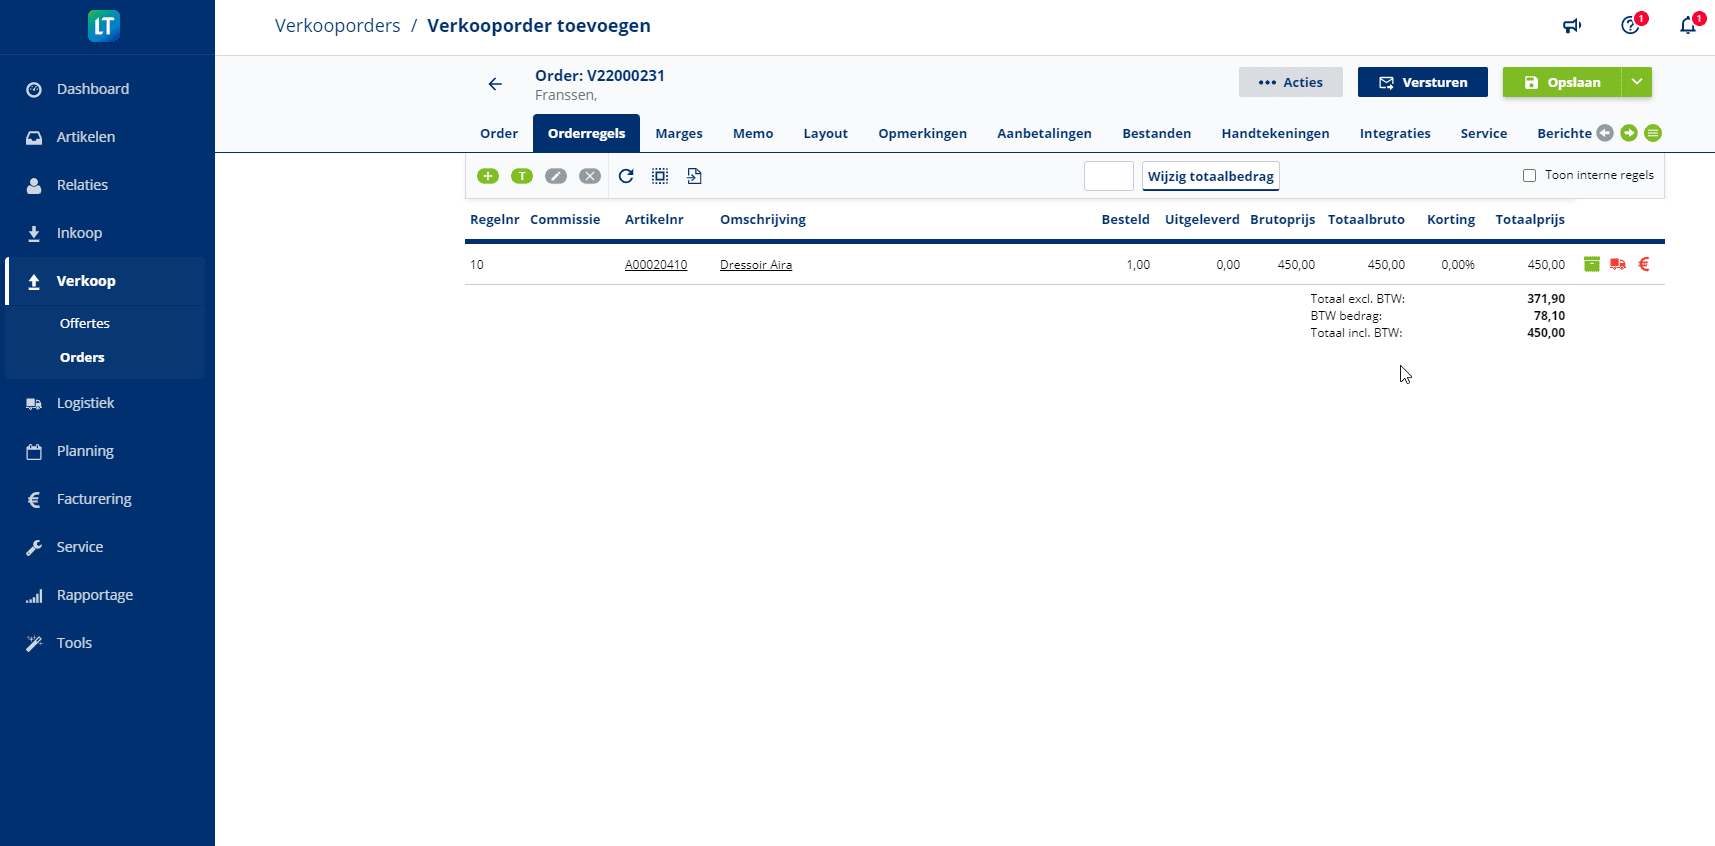
Task: Open the Acties menu
Action: point(1290,82)
